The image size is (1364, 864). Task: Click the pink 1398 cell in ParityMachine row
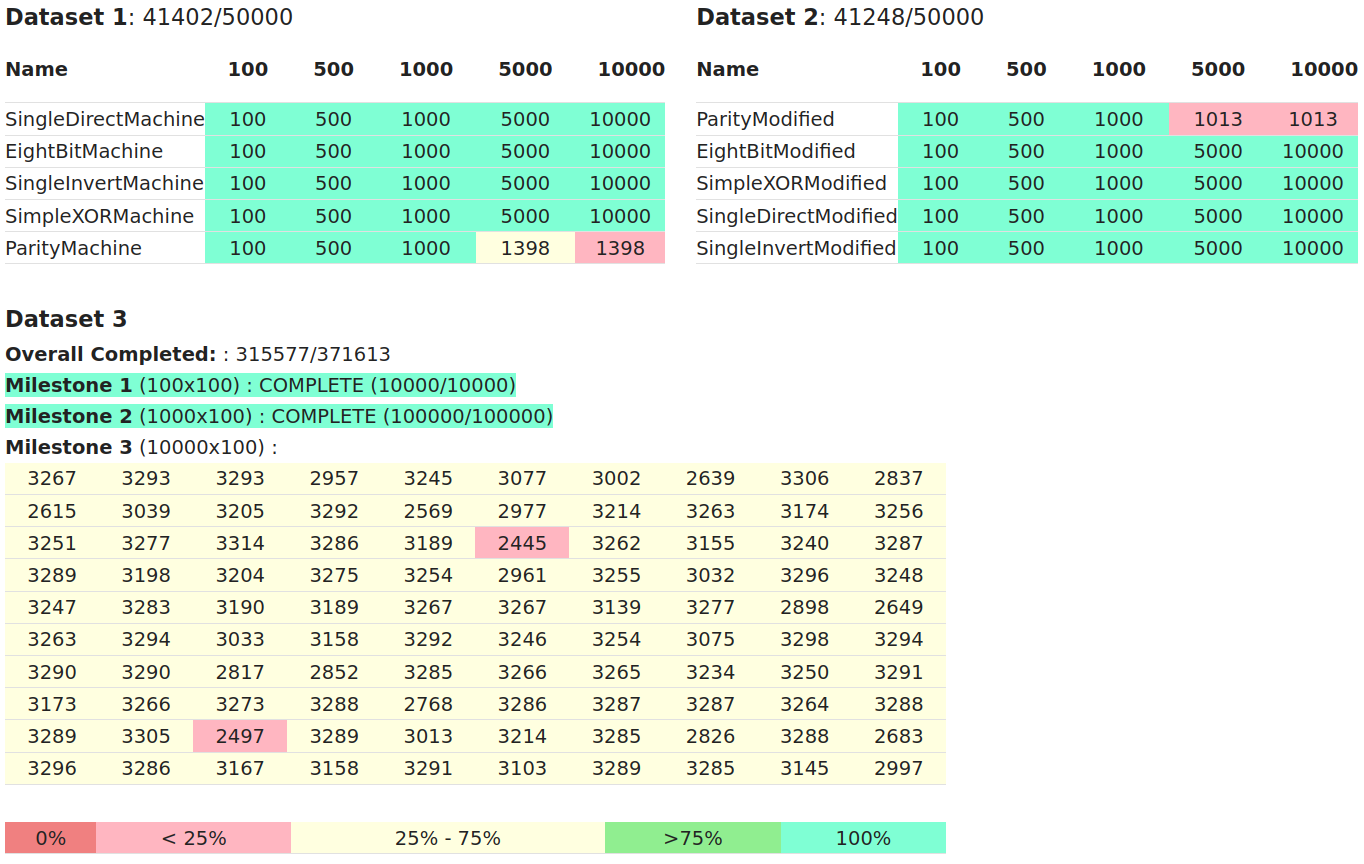[620, 248]
